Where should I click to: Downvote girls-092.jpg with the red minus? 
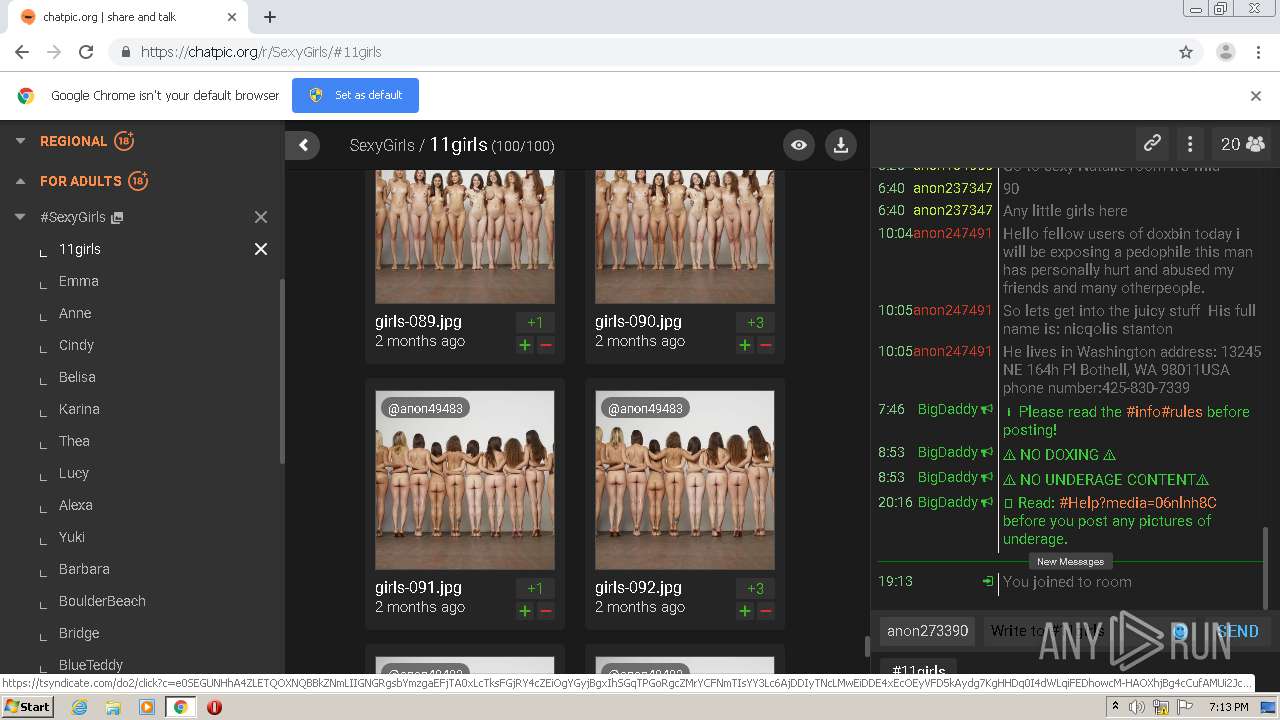[766, 611]
